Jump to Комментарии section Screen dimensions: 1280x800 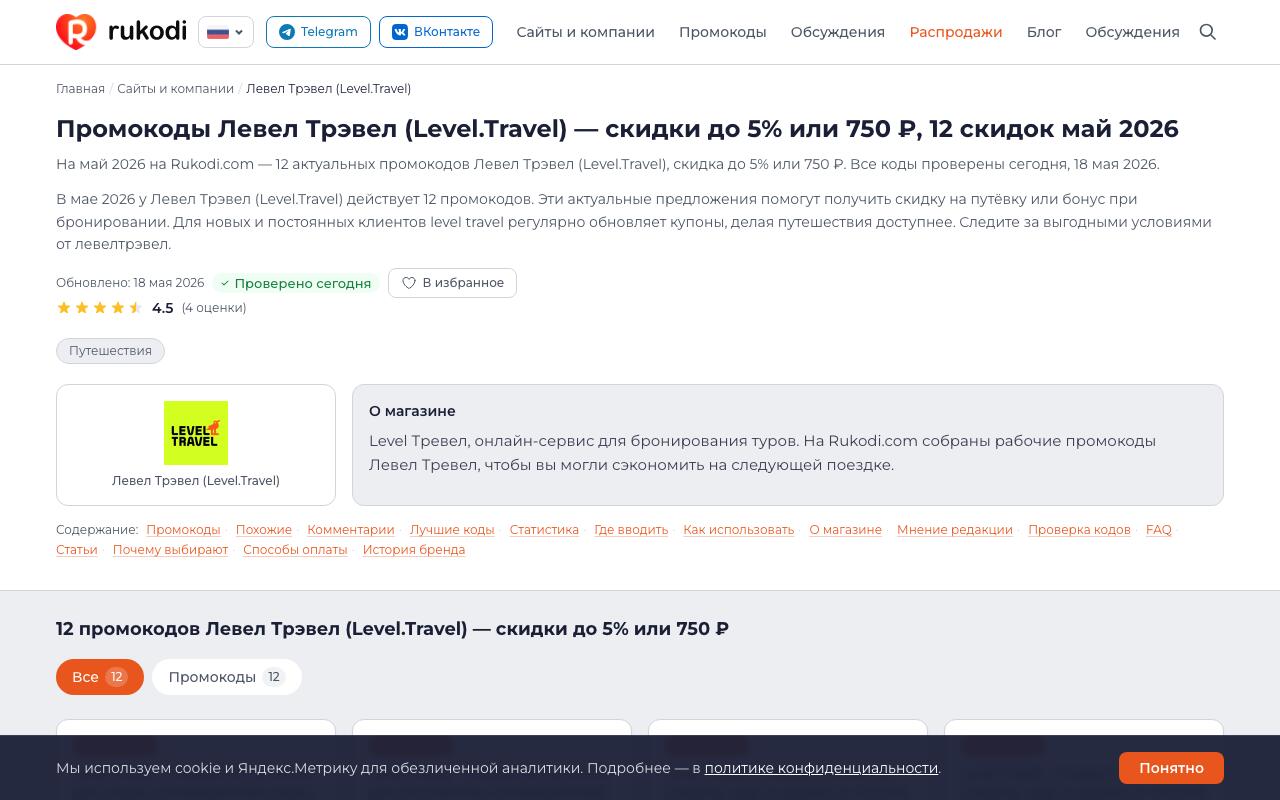(351, 530)
